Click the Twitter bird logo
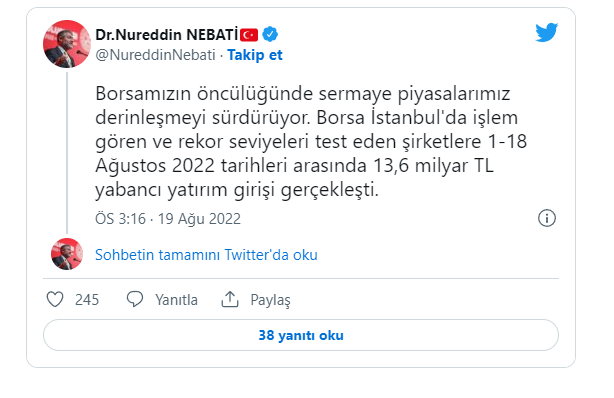 [x=547, y=32]
